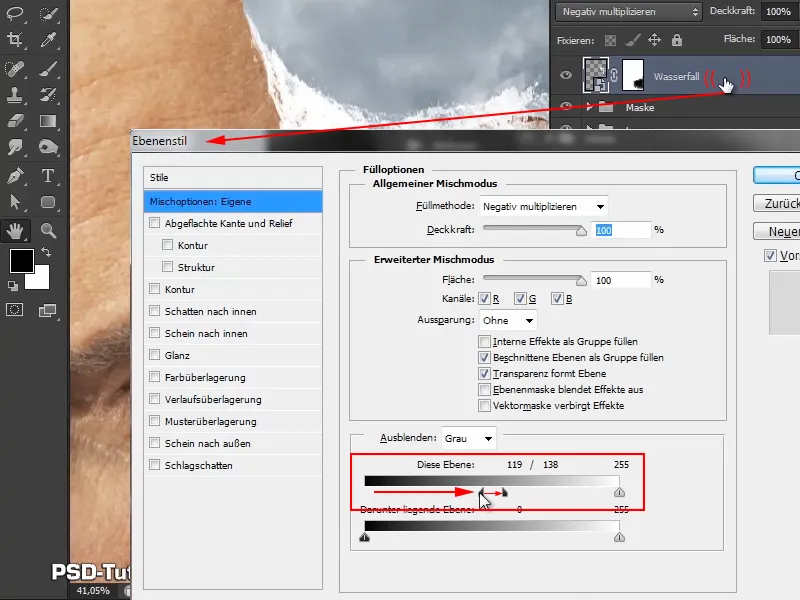800x600 pixels.
Task: Open the Glanz style settings
Action: (177, 355)
